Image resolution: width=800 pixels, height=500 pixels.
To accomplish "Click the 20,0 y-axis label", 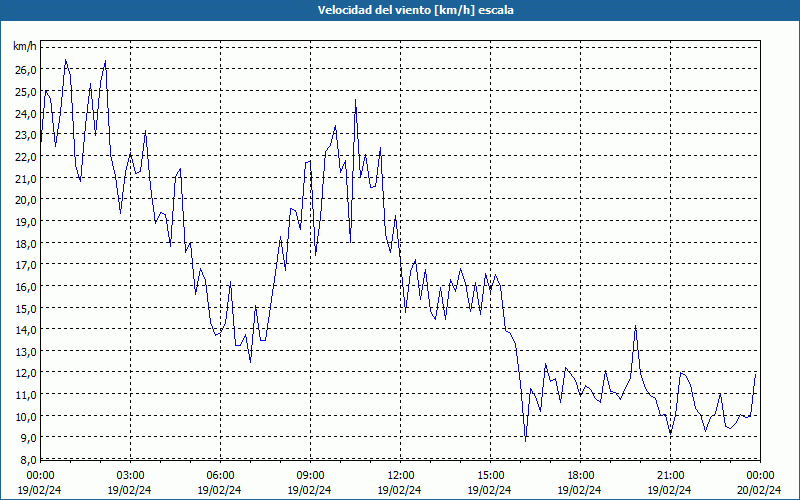I will click(x=26, y=200).
